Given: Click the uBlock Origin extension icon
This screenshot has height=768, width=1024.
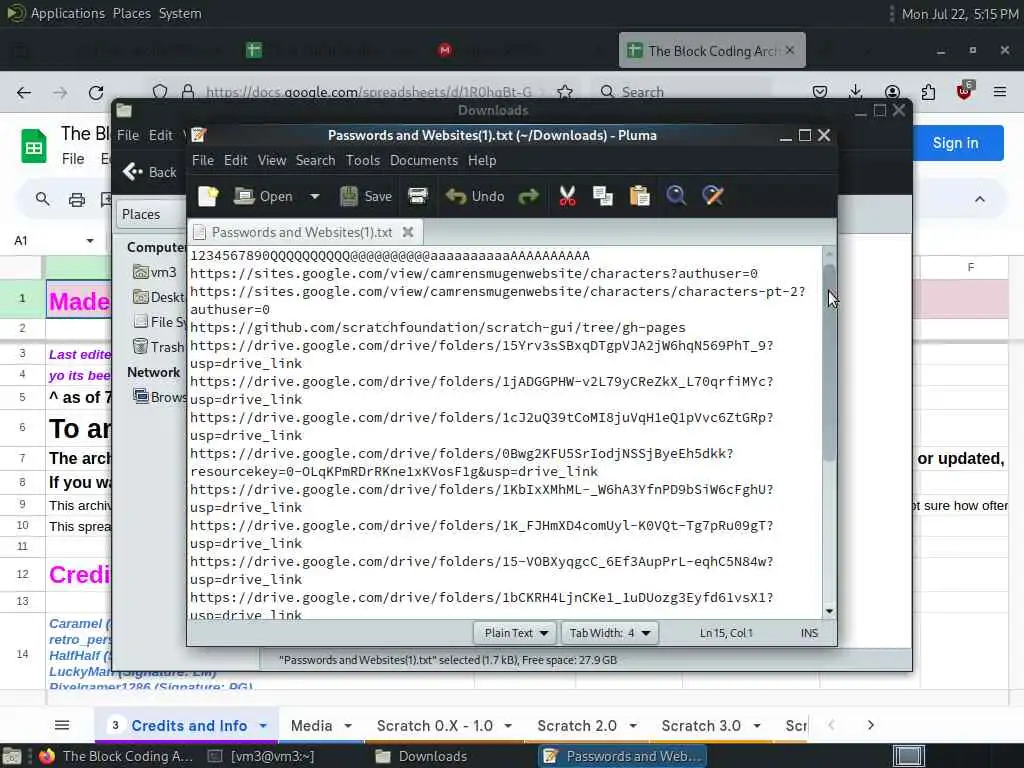Looking at the screenshot, I should 965,91.
